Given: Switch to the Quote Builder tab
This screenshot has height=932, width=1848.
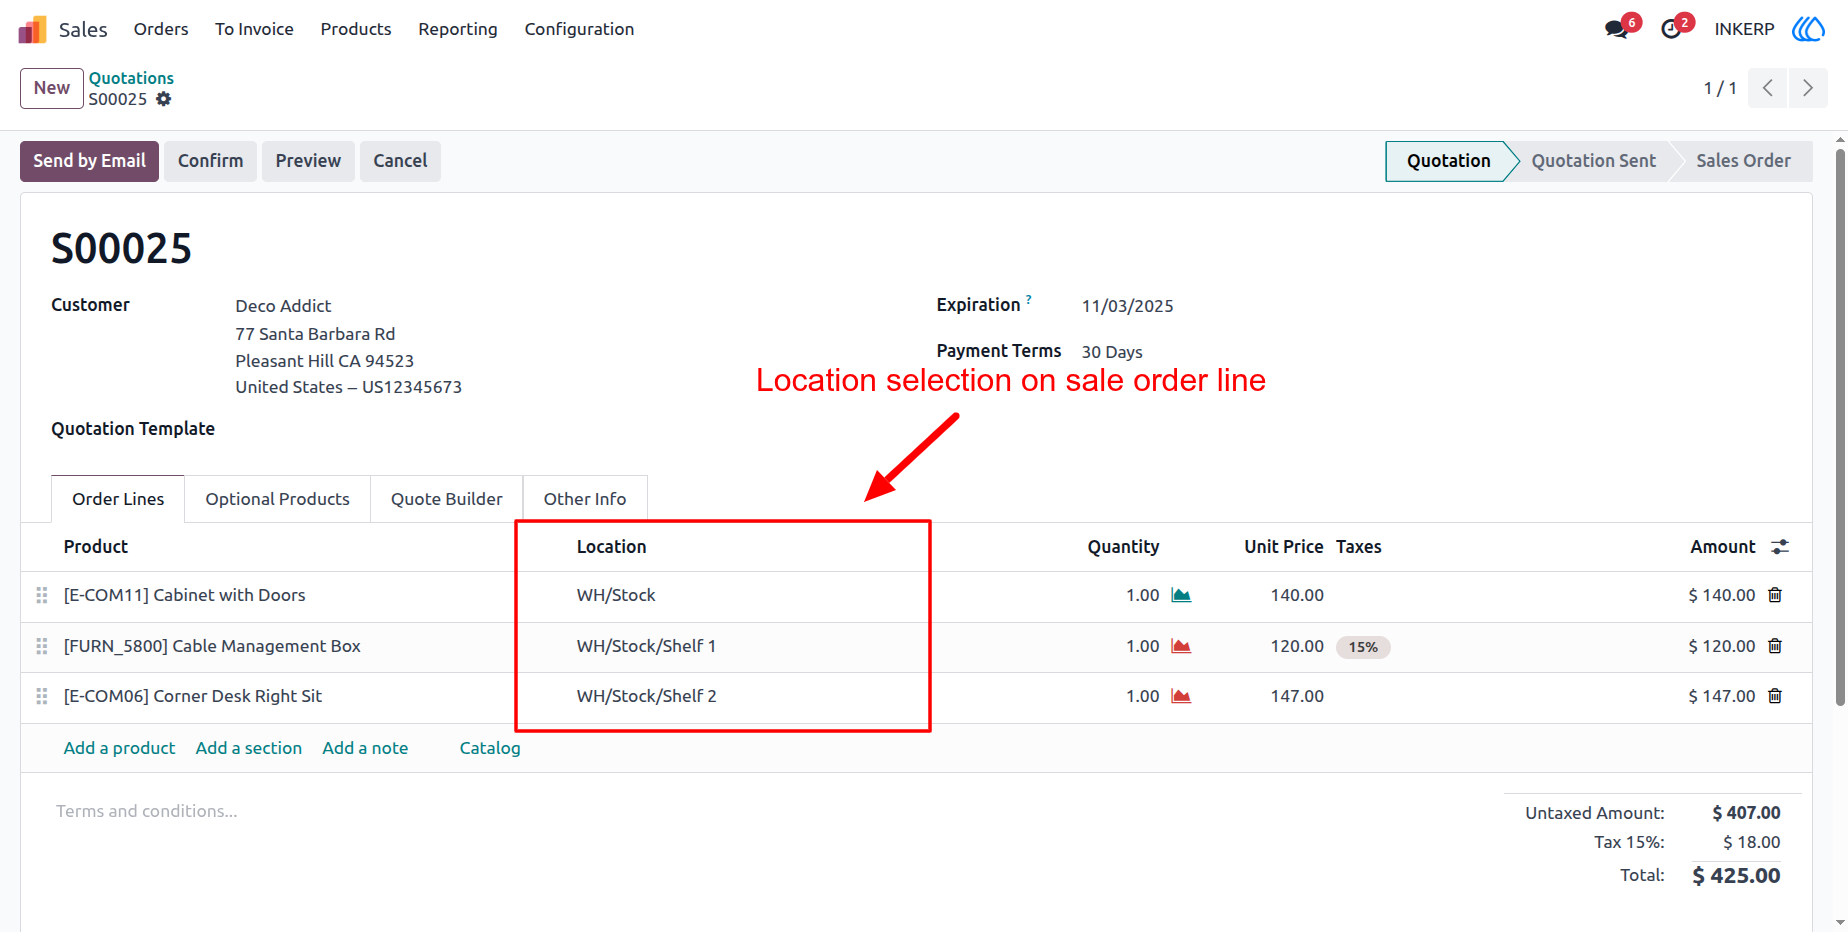Looking at the screenshot, I should (x=447, y=499).
